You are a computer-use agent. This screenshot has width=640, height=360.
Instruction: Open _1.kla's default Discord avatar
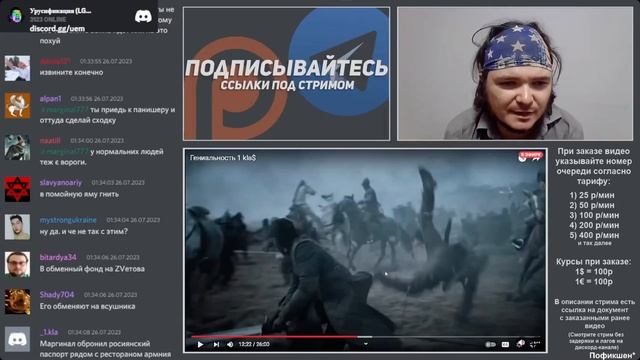coord(17,339)
